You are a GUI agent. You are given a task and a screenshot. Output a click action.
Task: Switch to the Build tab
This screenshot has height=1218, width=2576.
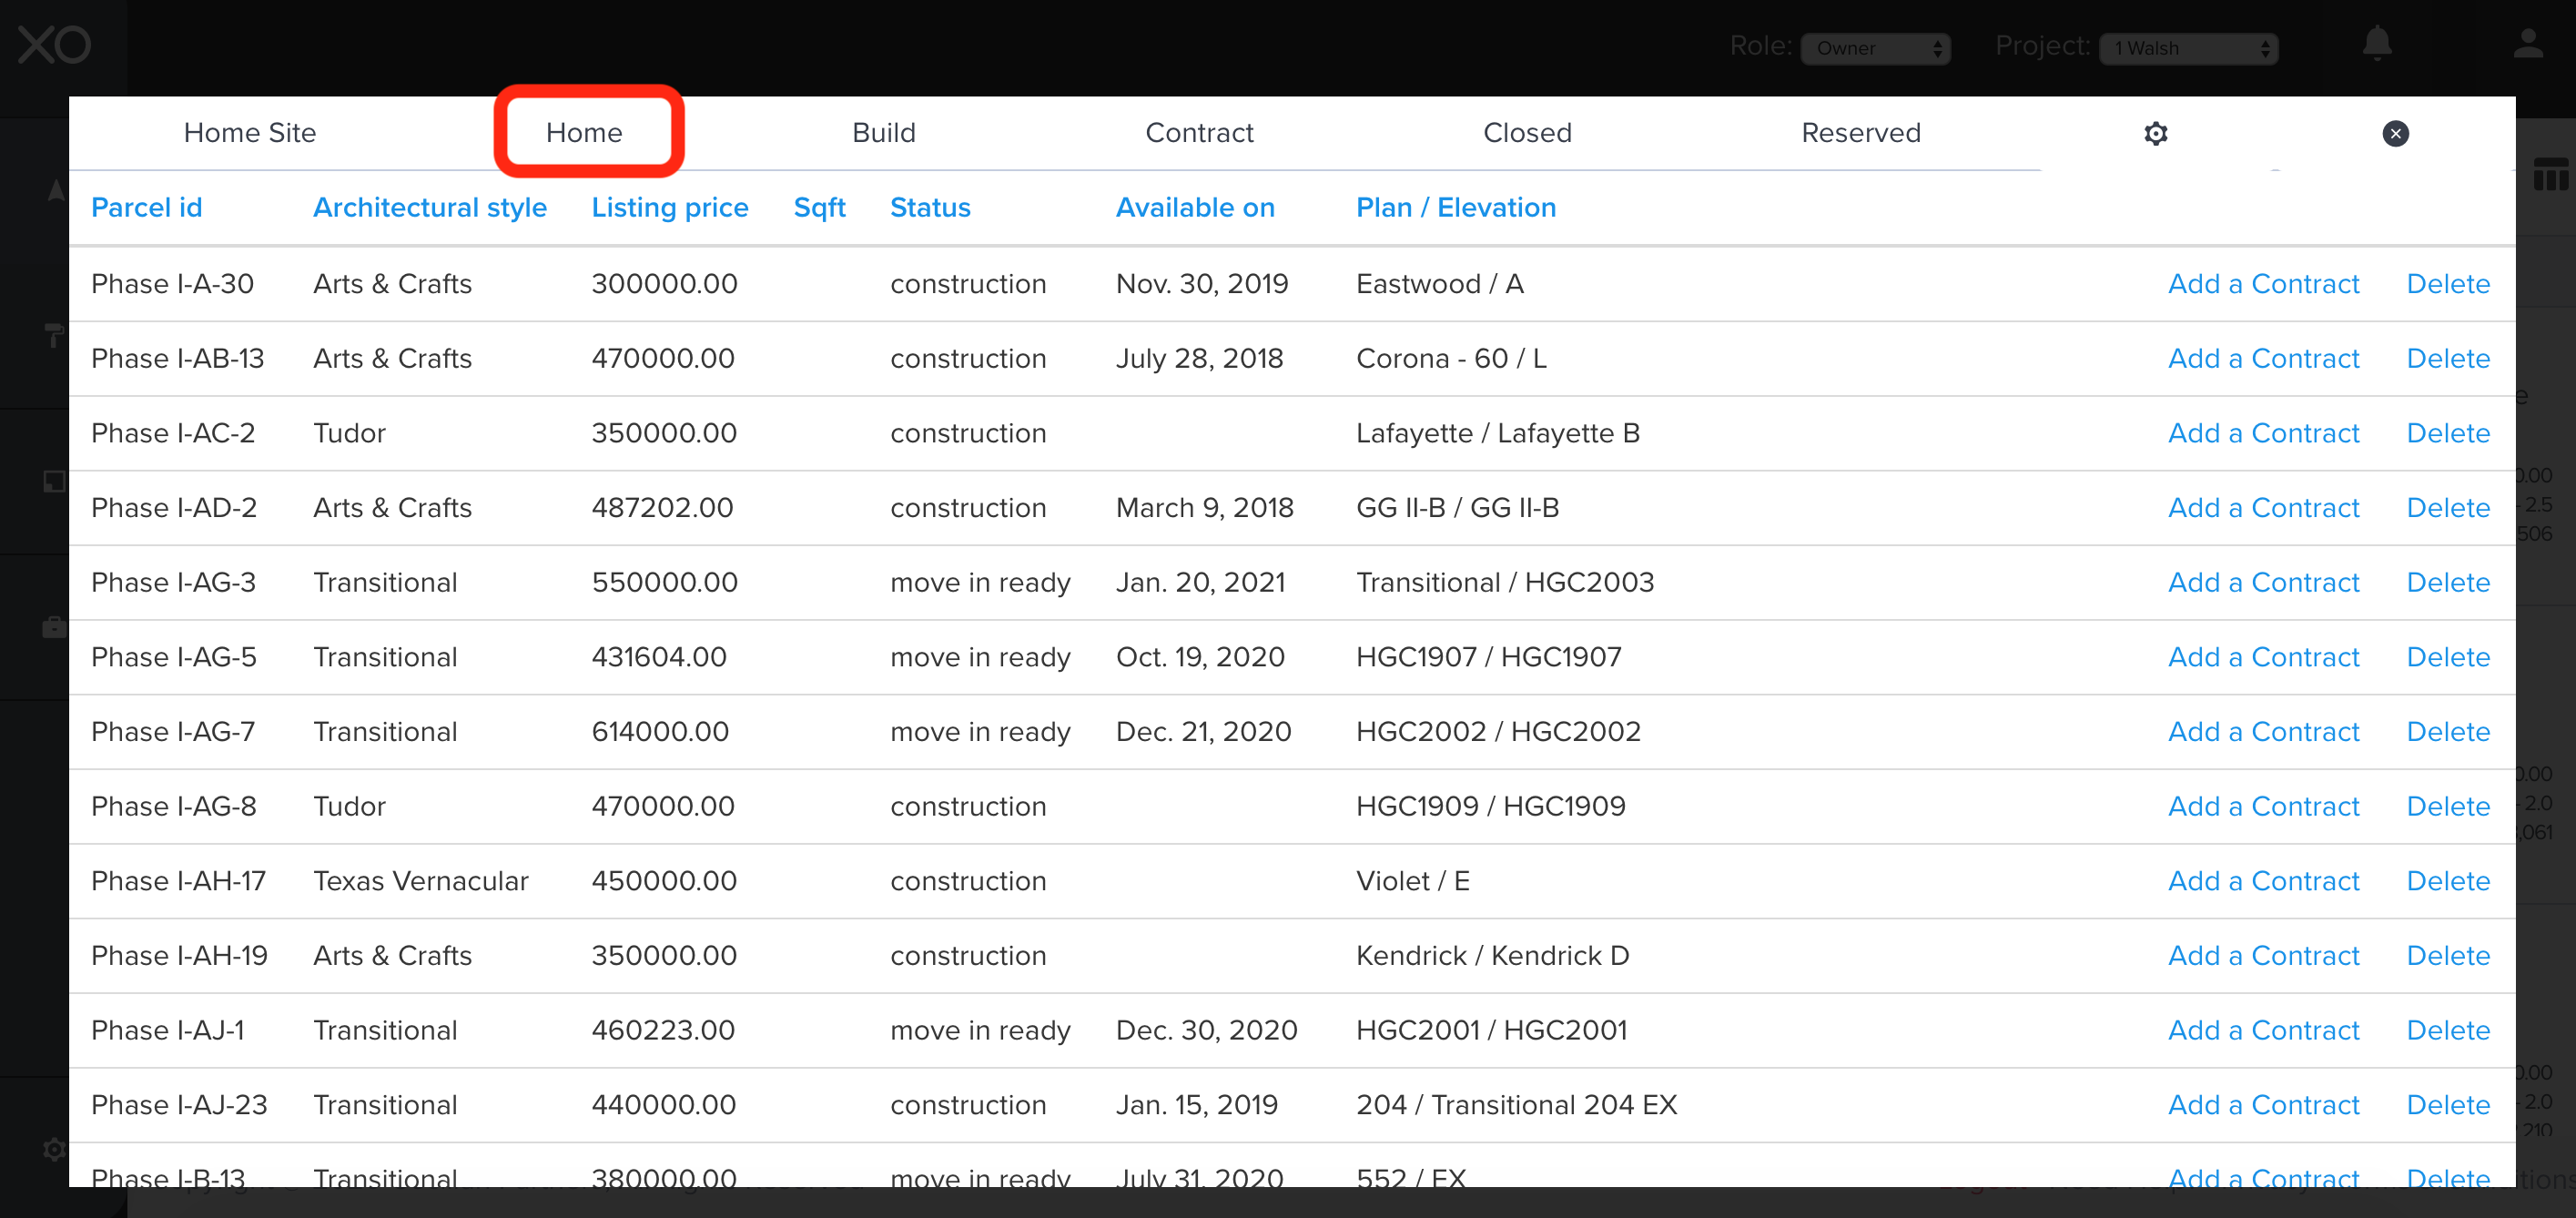tap(883, 133)
